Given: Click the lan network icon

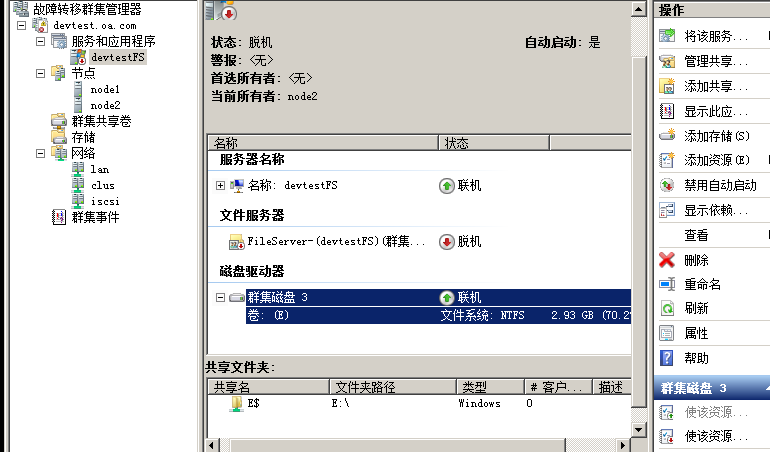Looking at the screenshot, I should click(78, 169).
